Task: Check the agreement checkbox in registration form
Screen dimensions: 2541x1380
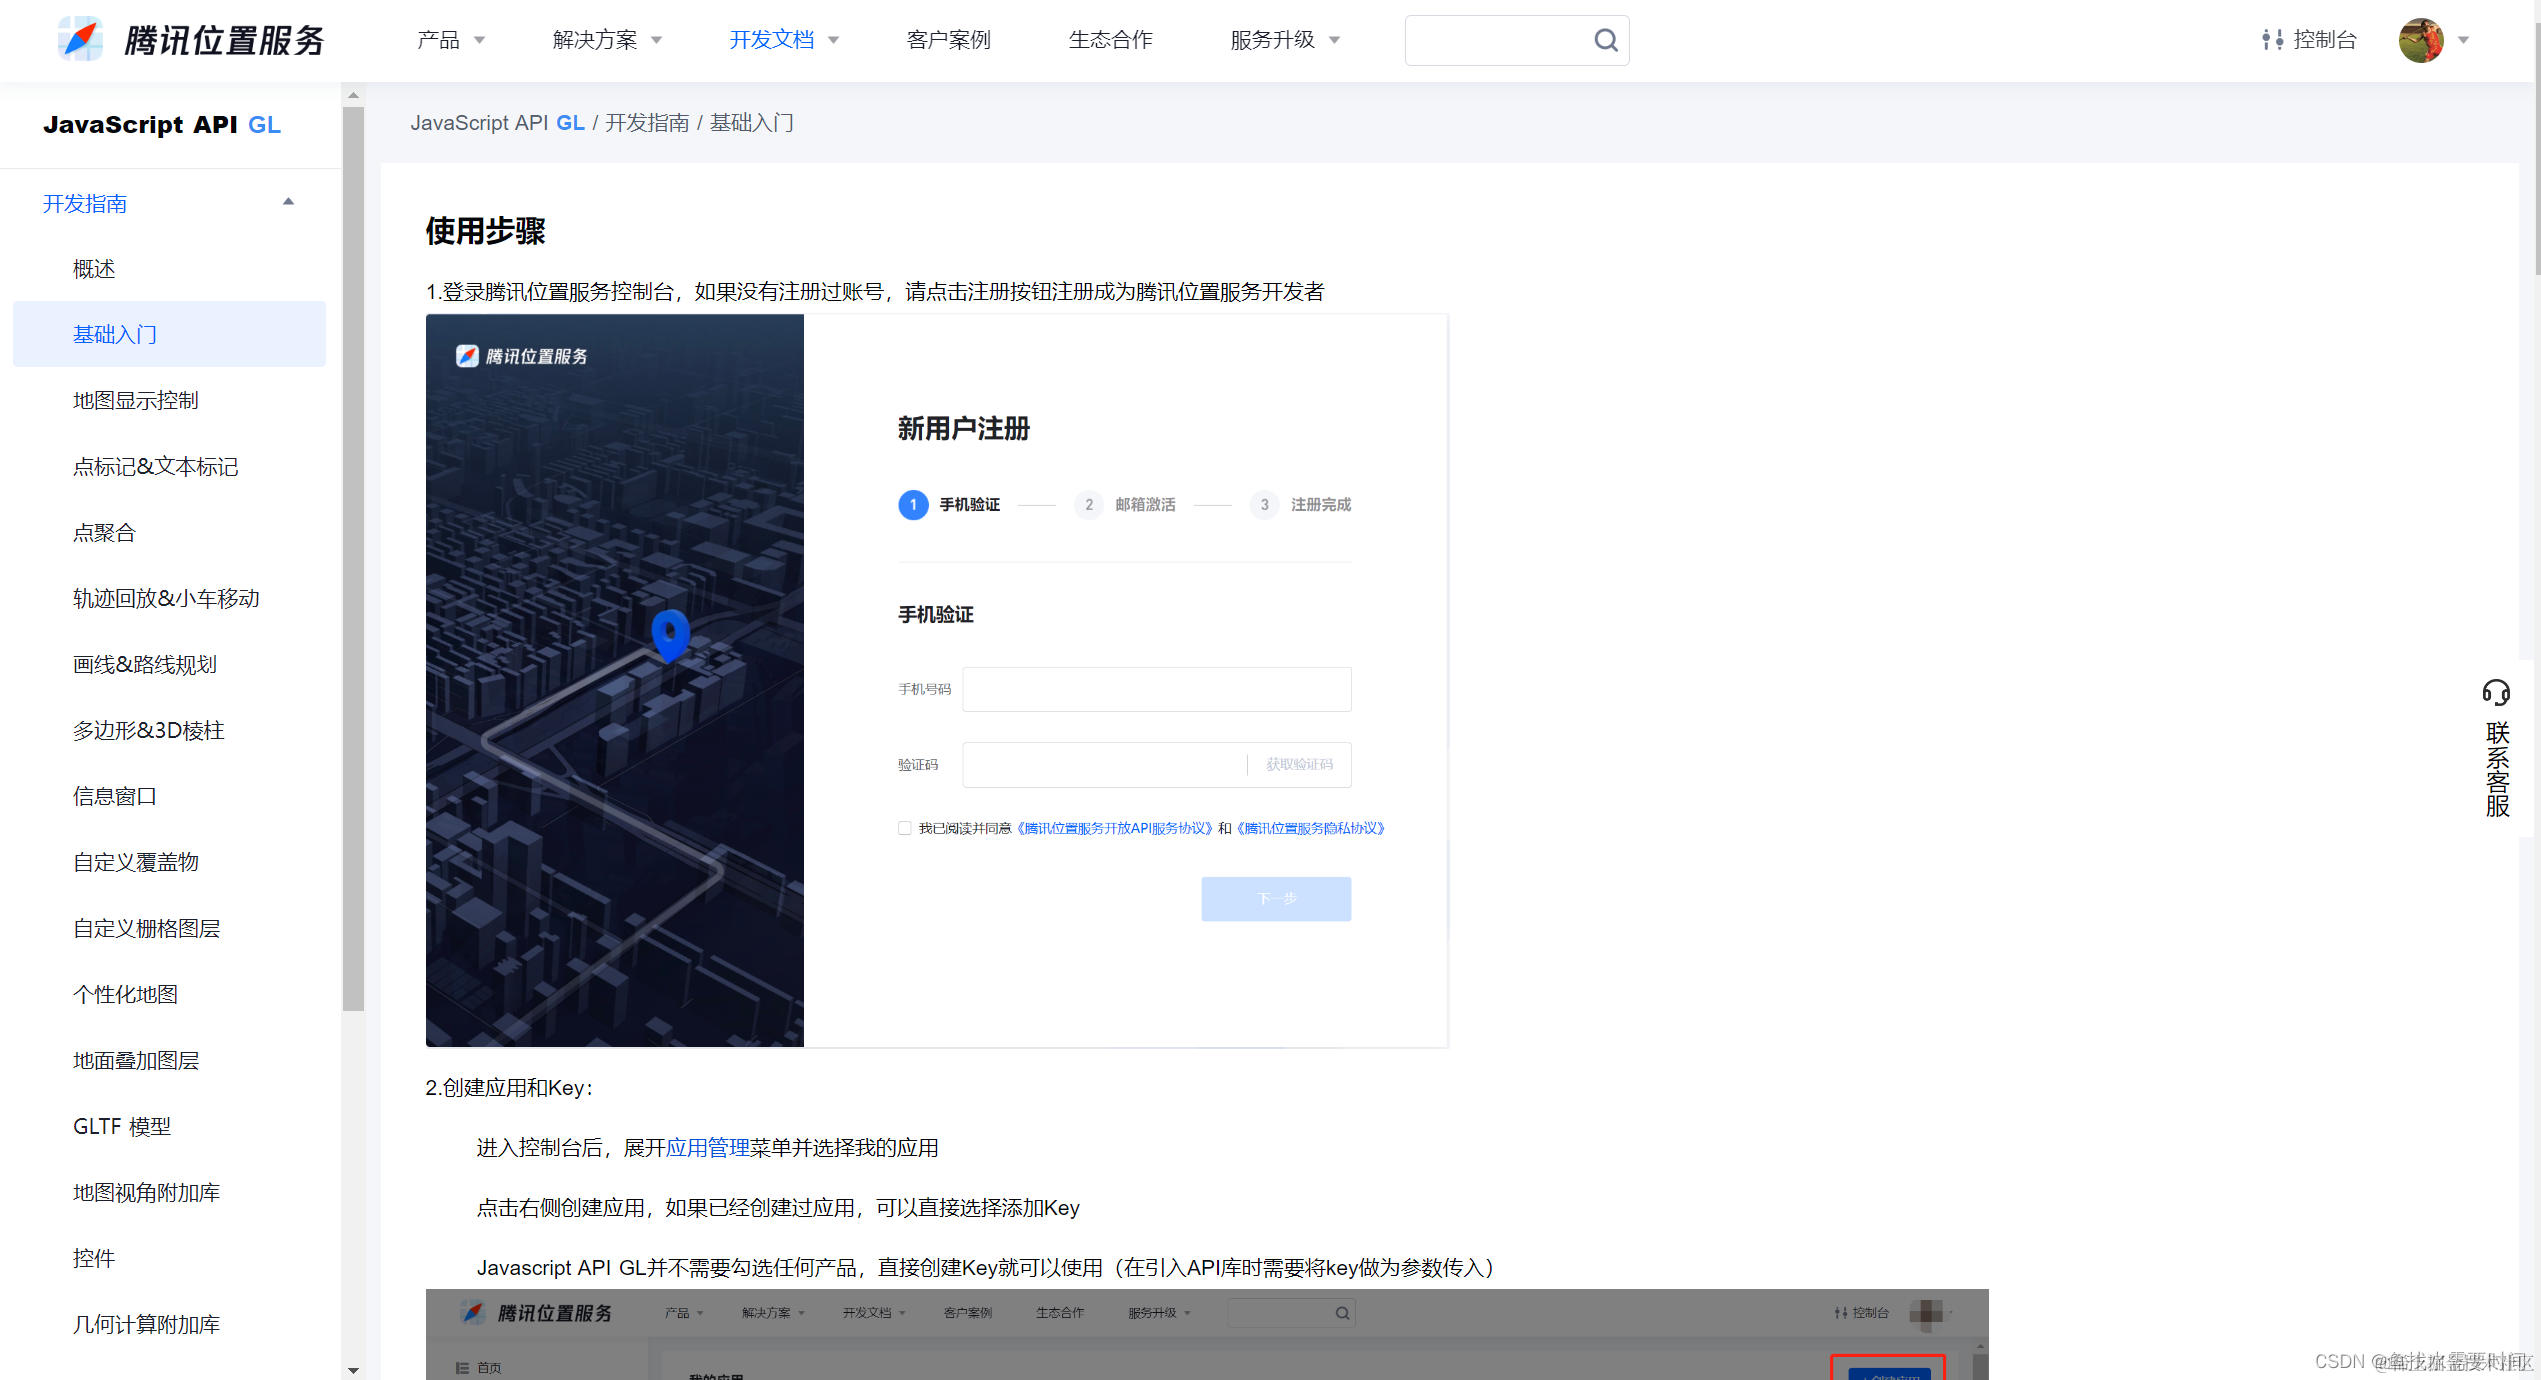Action: pyautogui.click(x=904, y=828)
